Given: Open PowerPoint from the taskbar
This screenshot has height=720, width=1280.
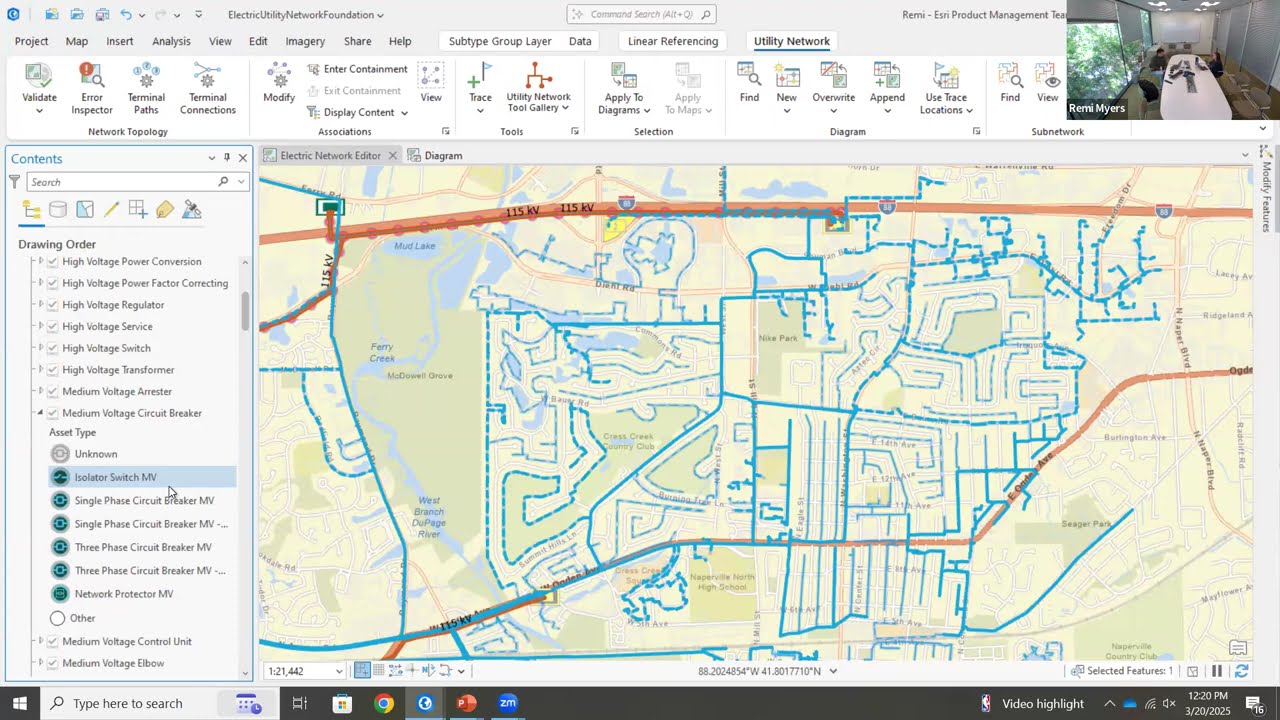Looking at the screenshot, I should click(x=466, y=703).
